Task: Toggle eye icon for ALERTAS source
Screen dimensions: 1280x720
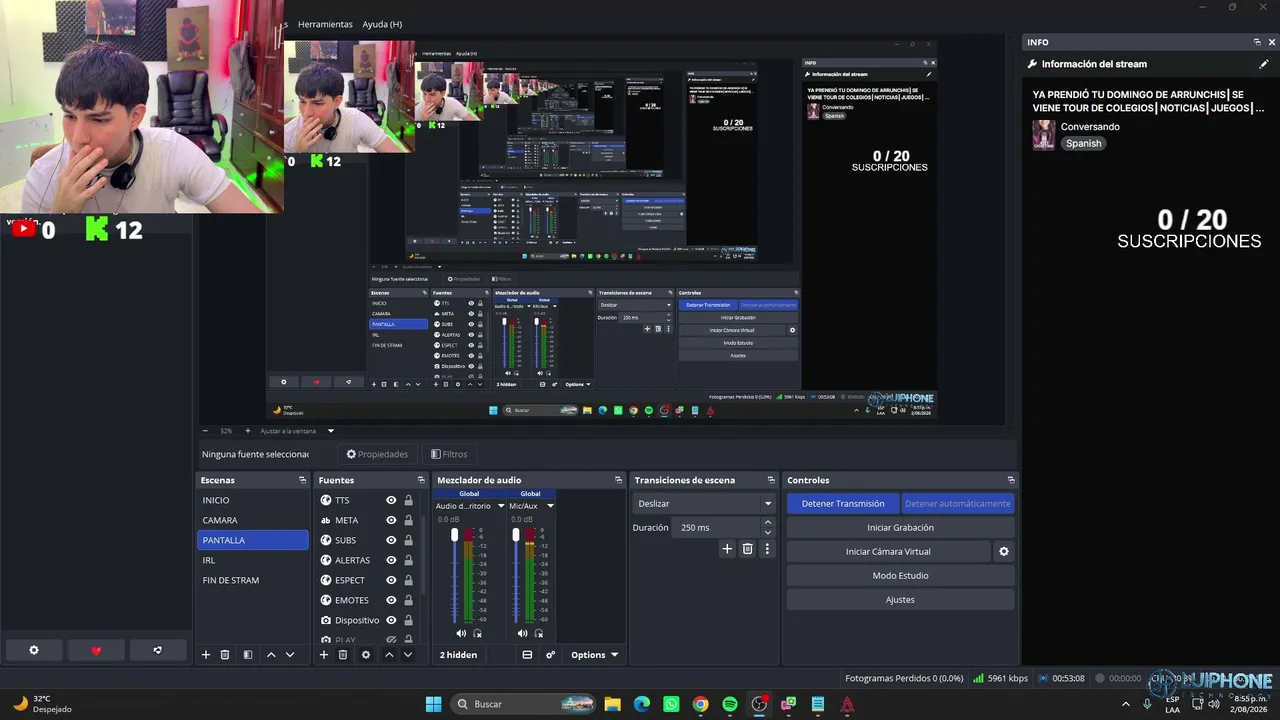Action: [x=391, y=560]
